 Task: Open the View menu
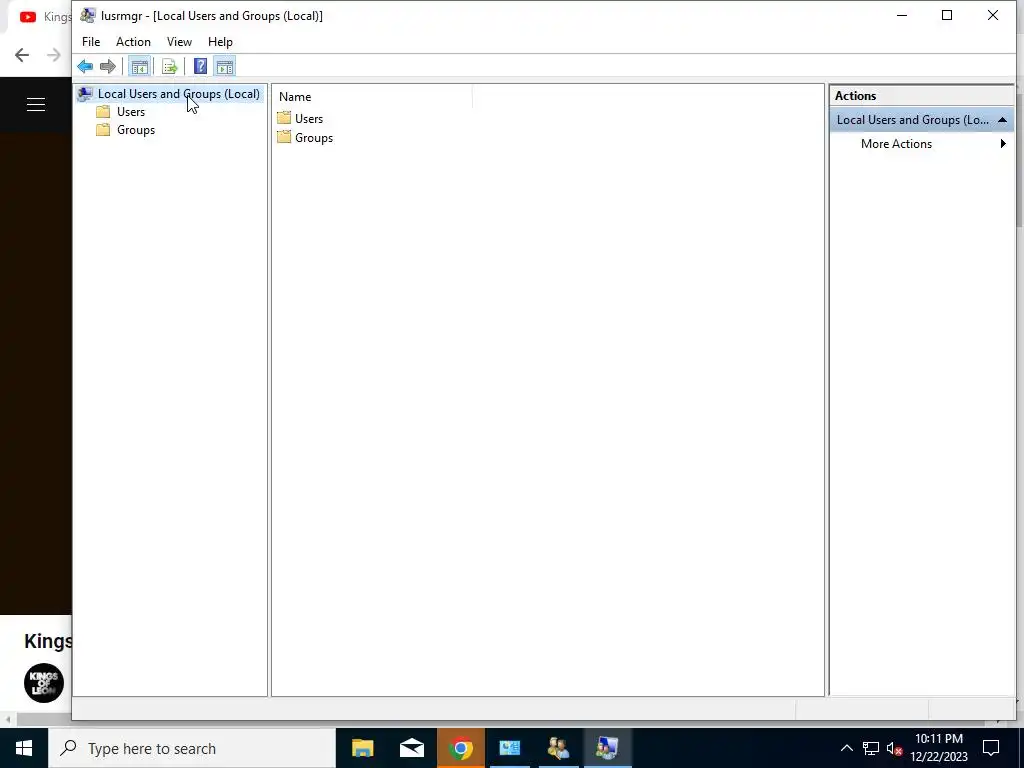coord(179,42)
